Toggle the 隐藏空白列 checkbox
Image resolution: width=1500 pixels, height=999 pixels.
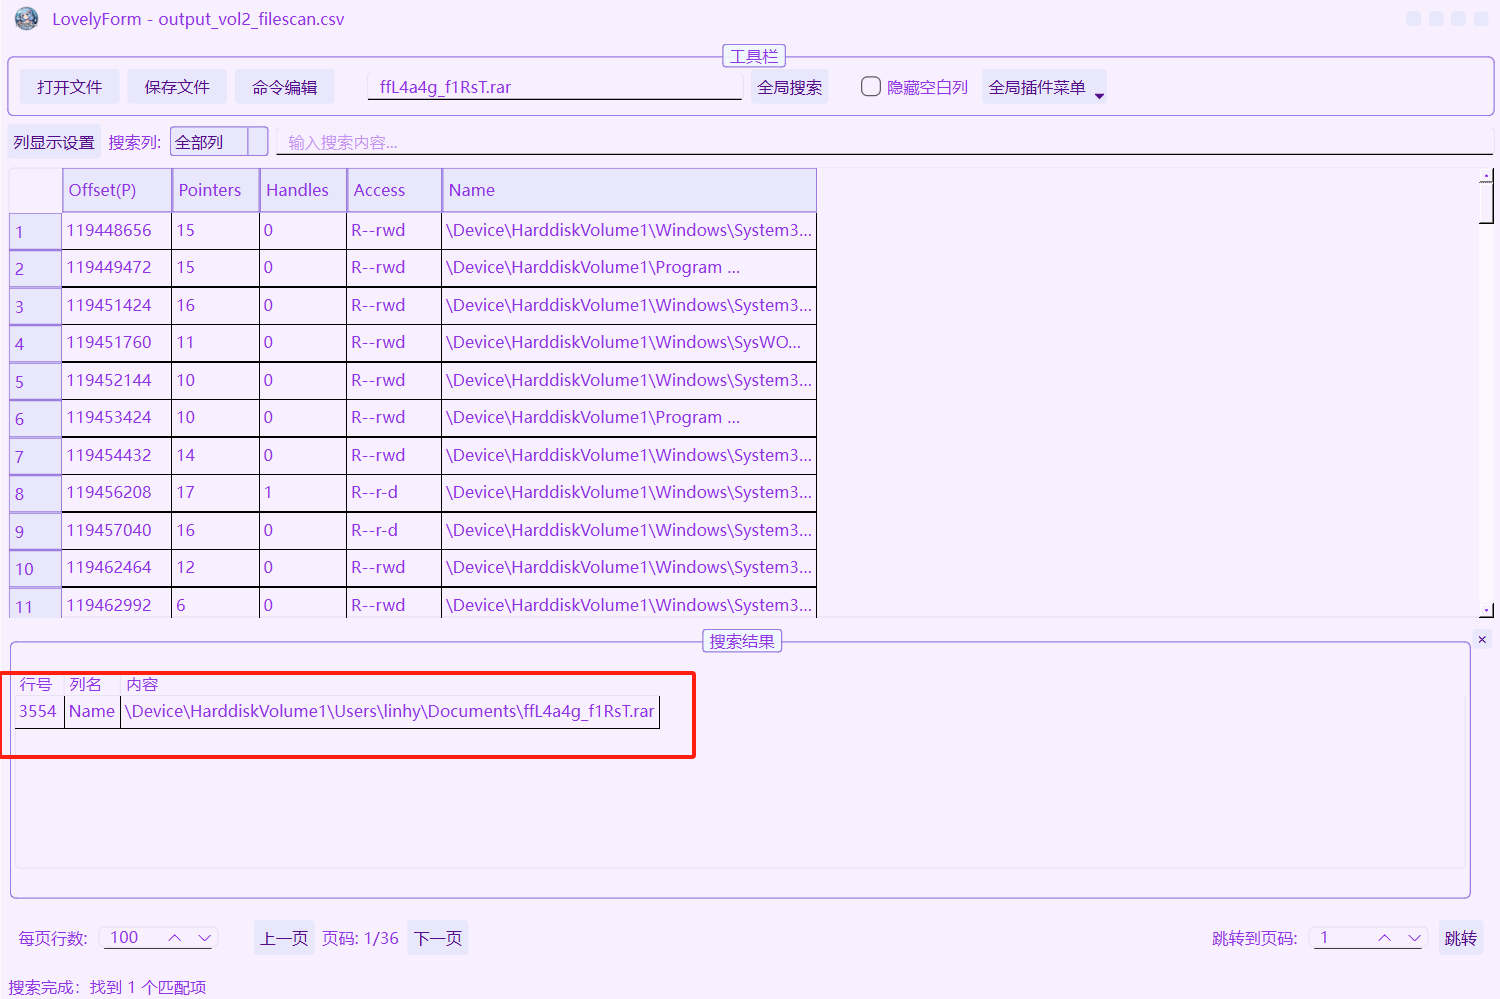point(871,87)
